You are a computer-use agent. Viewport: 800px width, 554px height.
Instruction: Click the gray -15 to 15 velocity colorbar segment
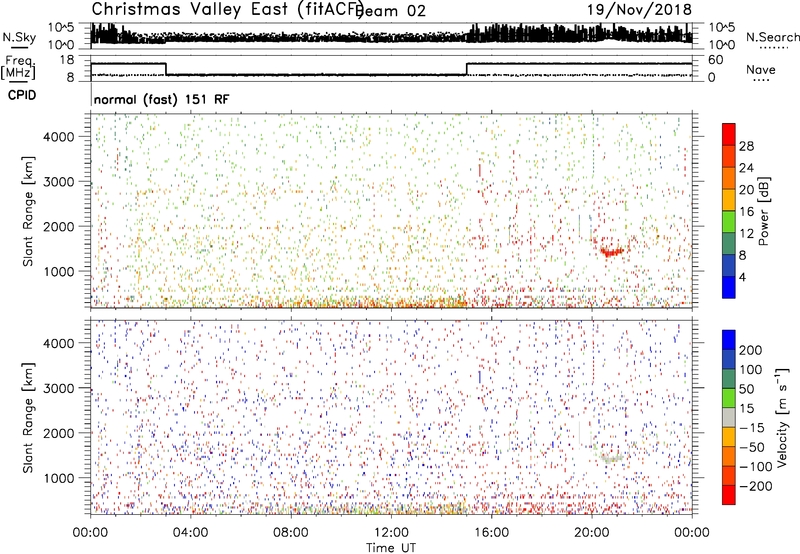coord(729,417)
